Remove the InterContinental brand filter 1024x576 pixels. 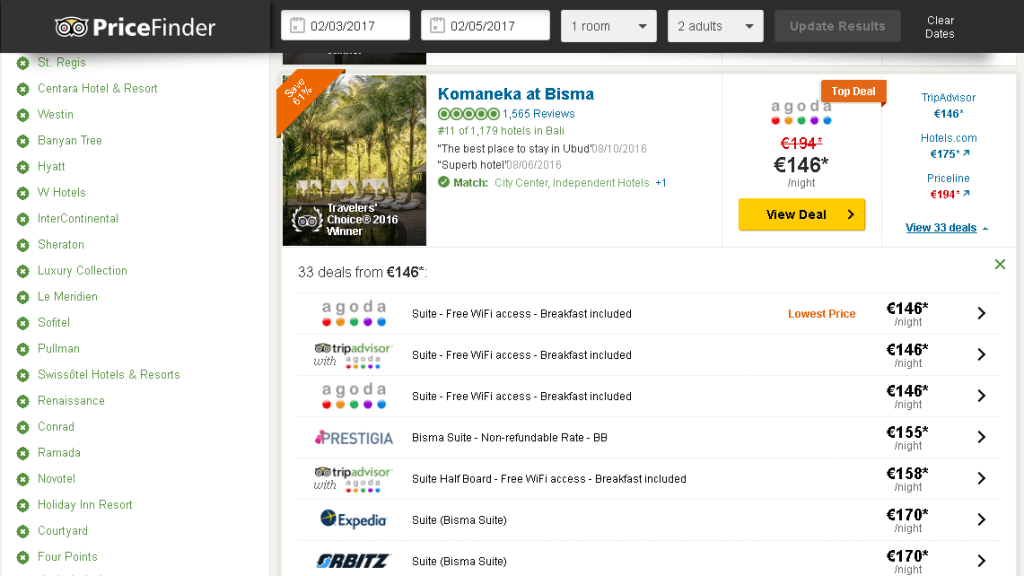pos(23,219)
